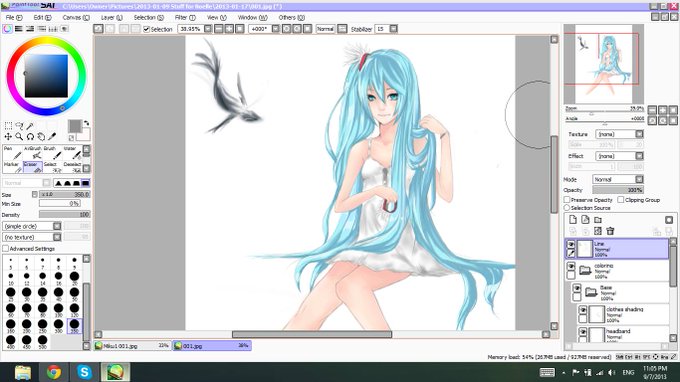Create a new layer folder
The width and height of the screenshot is (680, 382).
point(598,219)
